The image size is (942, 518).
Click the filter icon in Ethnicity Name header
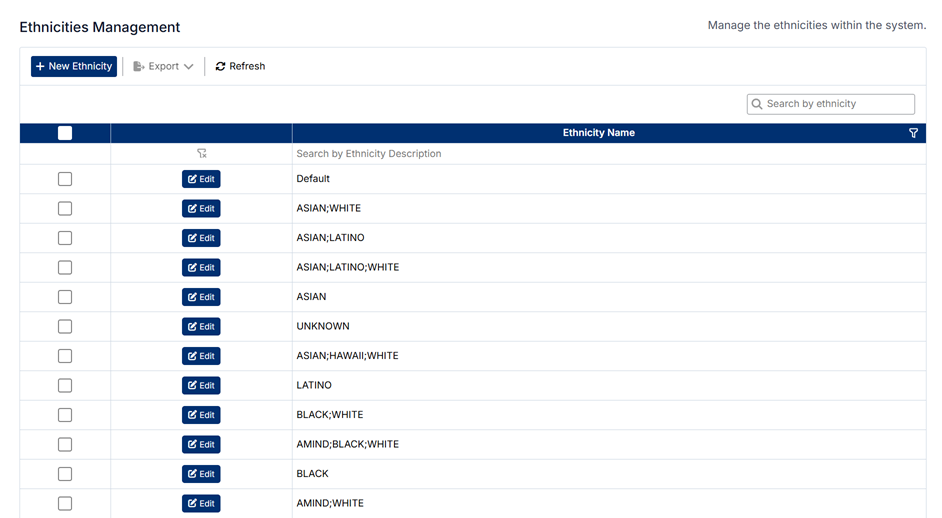(x=913, y=133)
